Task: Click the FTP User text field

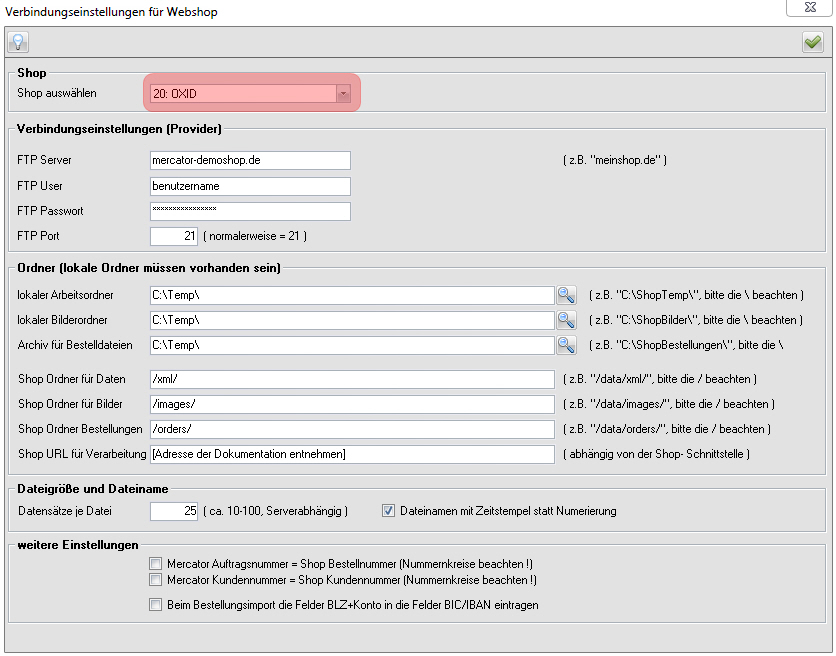Action: tap(250, 186)
